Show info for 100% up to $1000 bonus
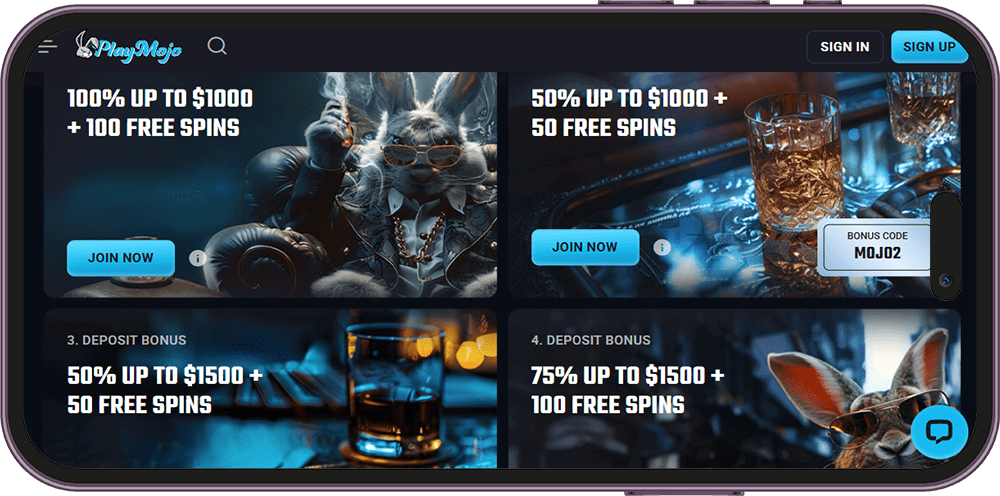This screenshot has width=1000, height=496. [x=198, y=258]
